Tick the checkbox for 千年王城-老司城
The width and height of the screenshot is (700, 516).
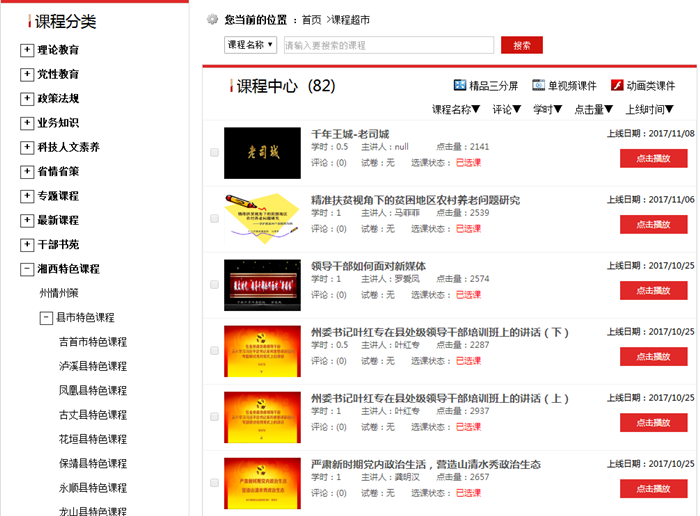[x=214, y=153]
